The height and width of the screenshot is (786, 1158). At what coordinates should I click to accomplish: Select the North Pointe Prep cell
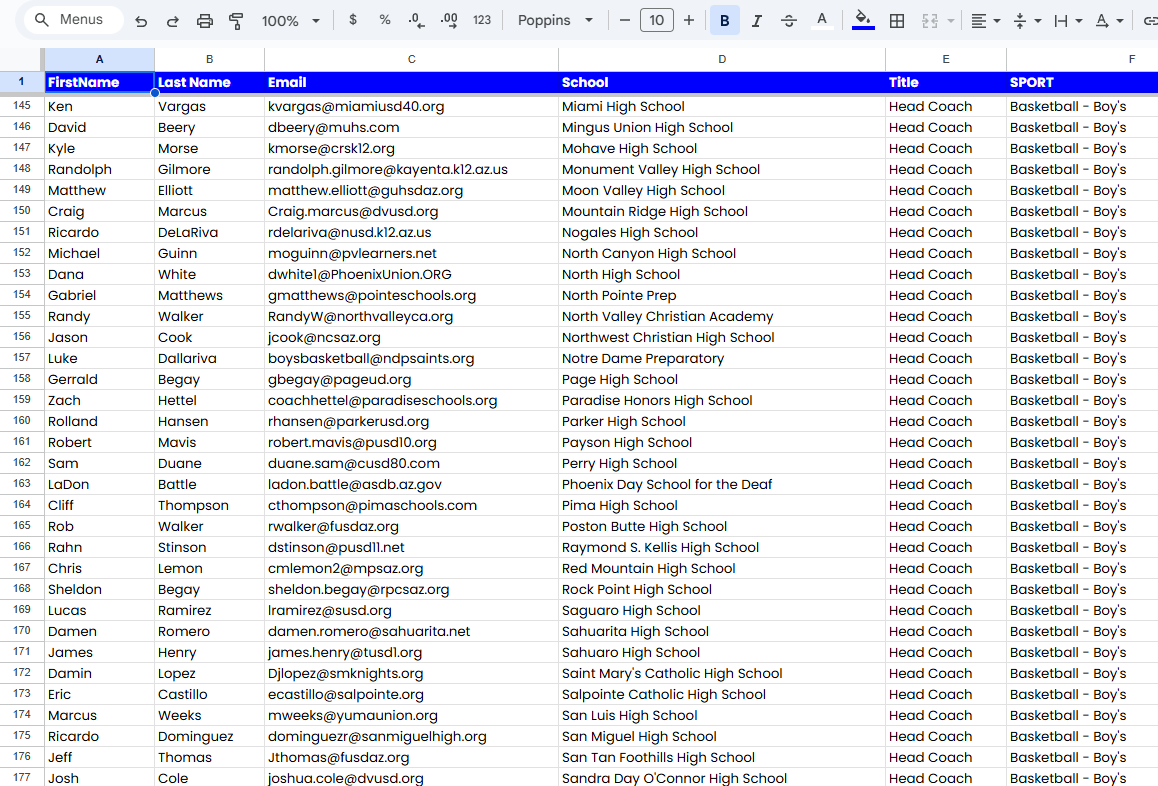pyautogui.click(x=722, y=295)
